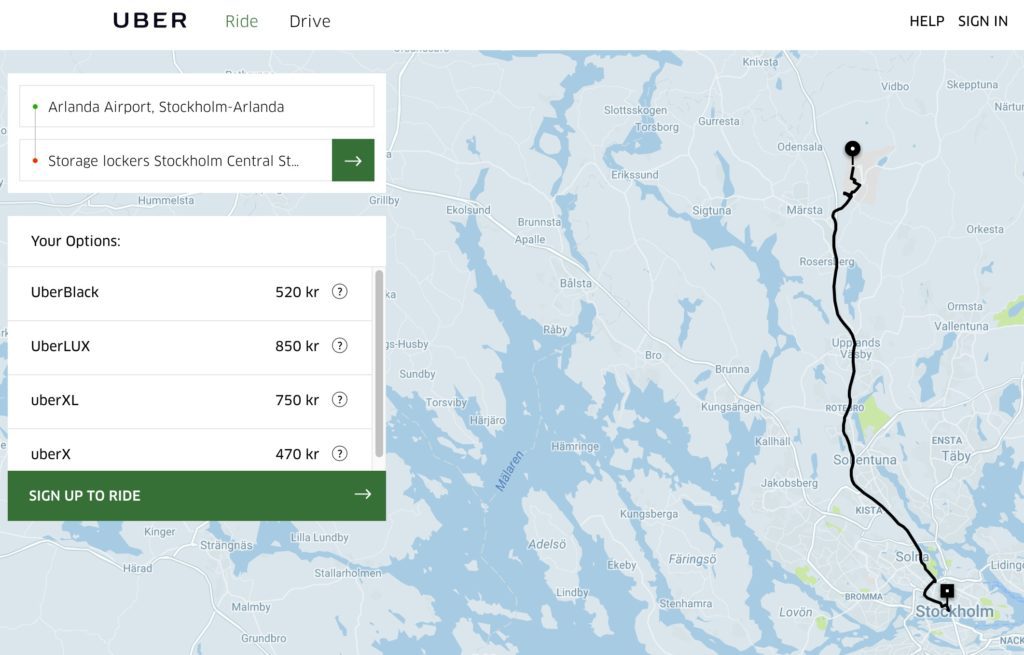Choose the uberX 470 kr option

point(150,454)
